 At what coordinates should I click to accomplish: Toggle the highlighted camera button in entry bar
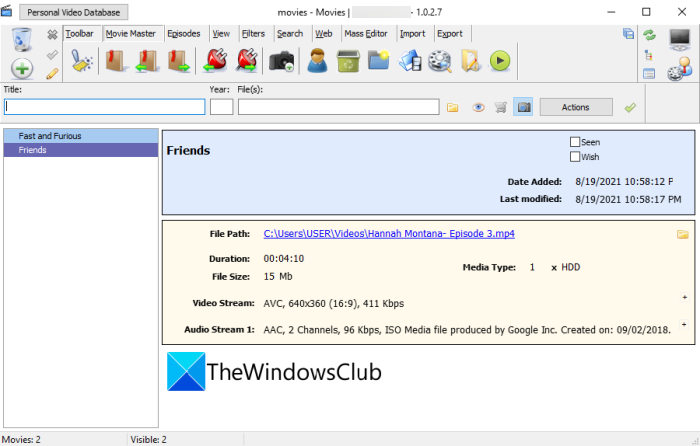tap(523, 107)
